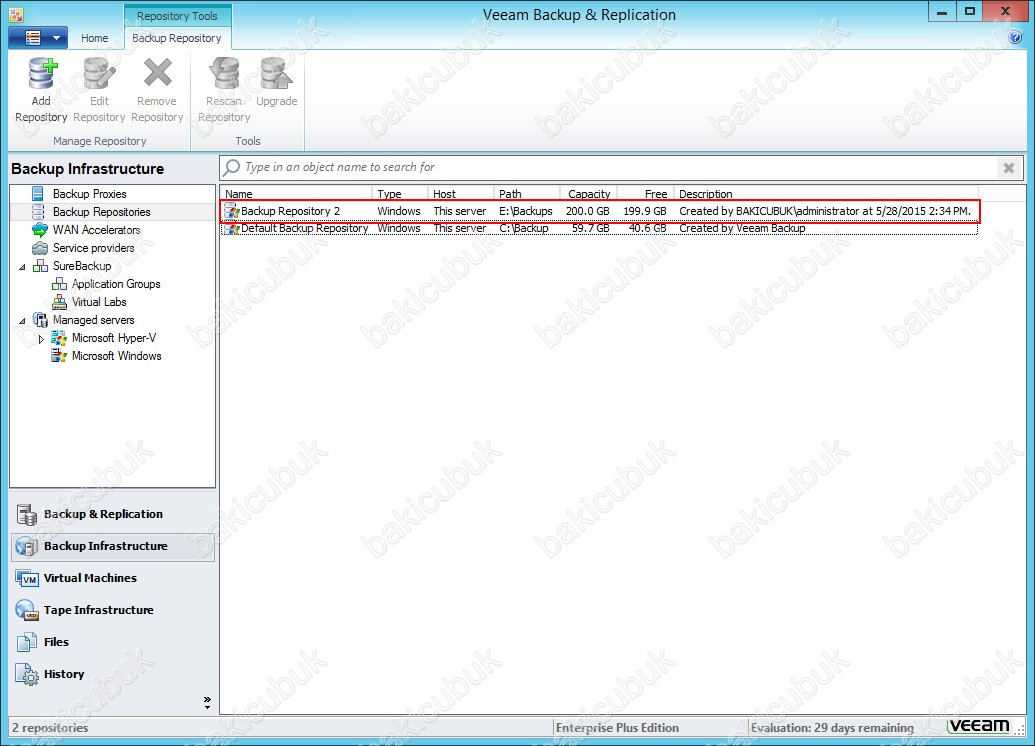Click the Enterprise Plus Edition status text
This screenshot has width=1035, height=746.
coord(617,728)
